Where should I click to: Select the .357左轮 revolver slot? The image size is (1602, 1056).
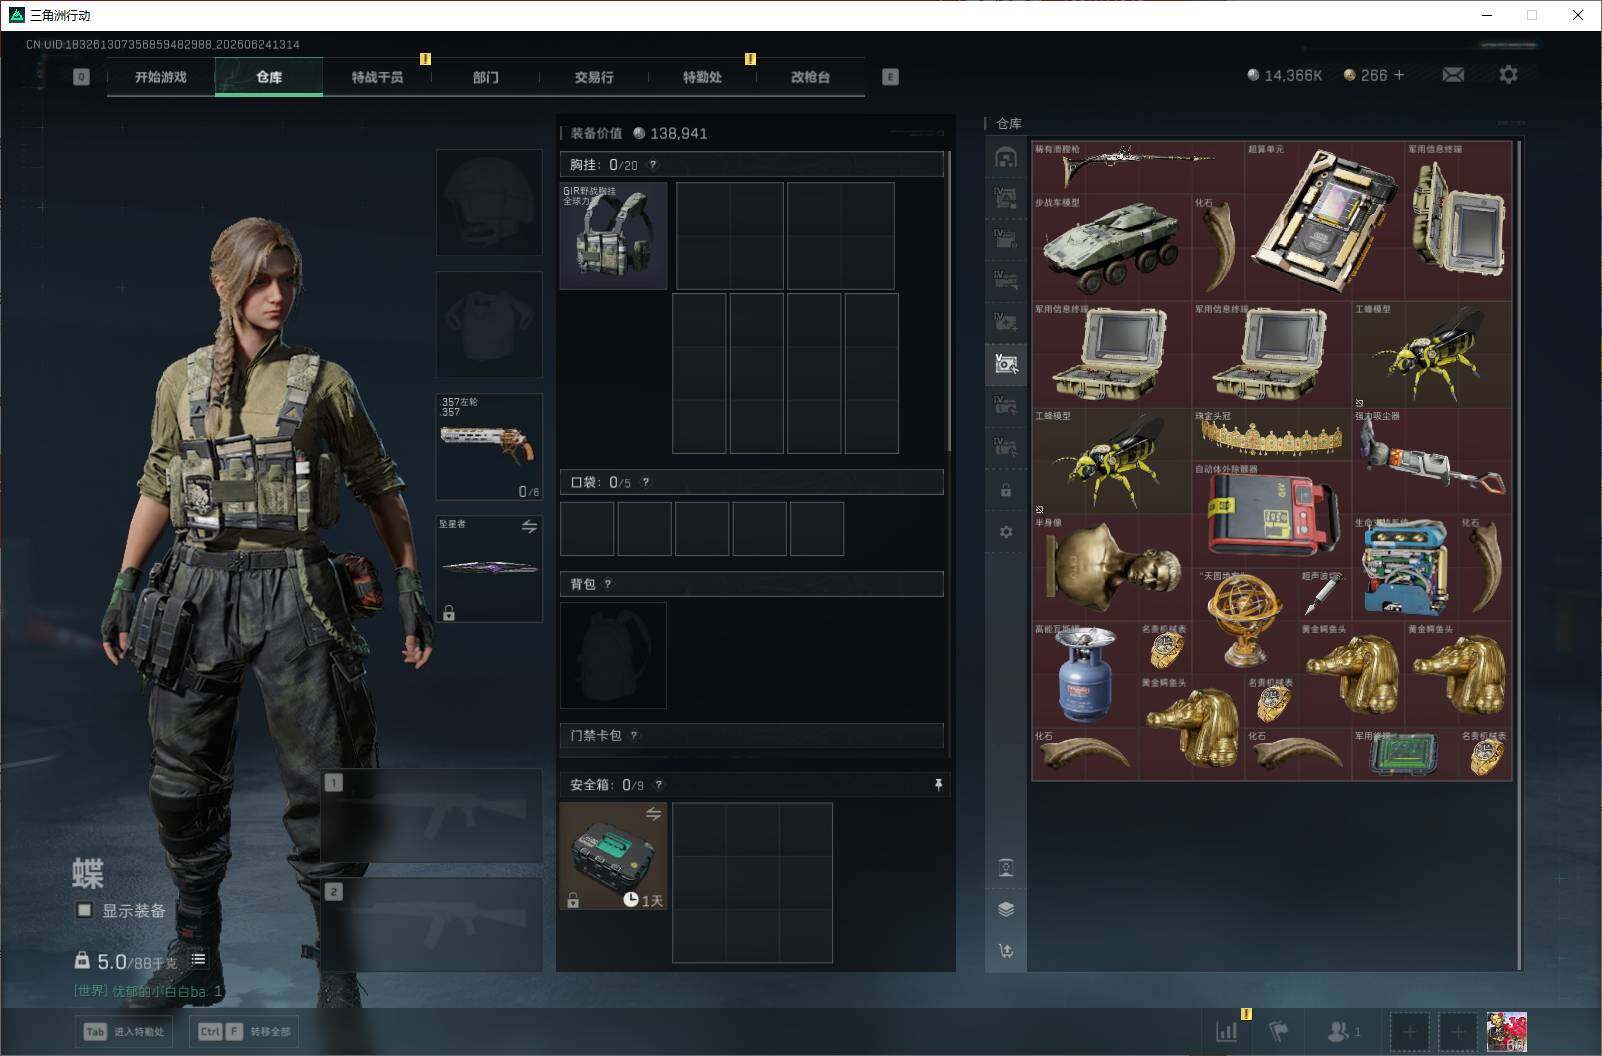[489, 447]
